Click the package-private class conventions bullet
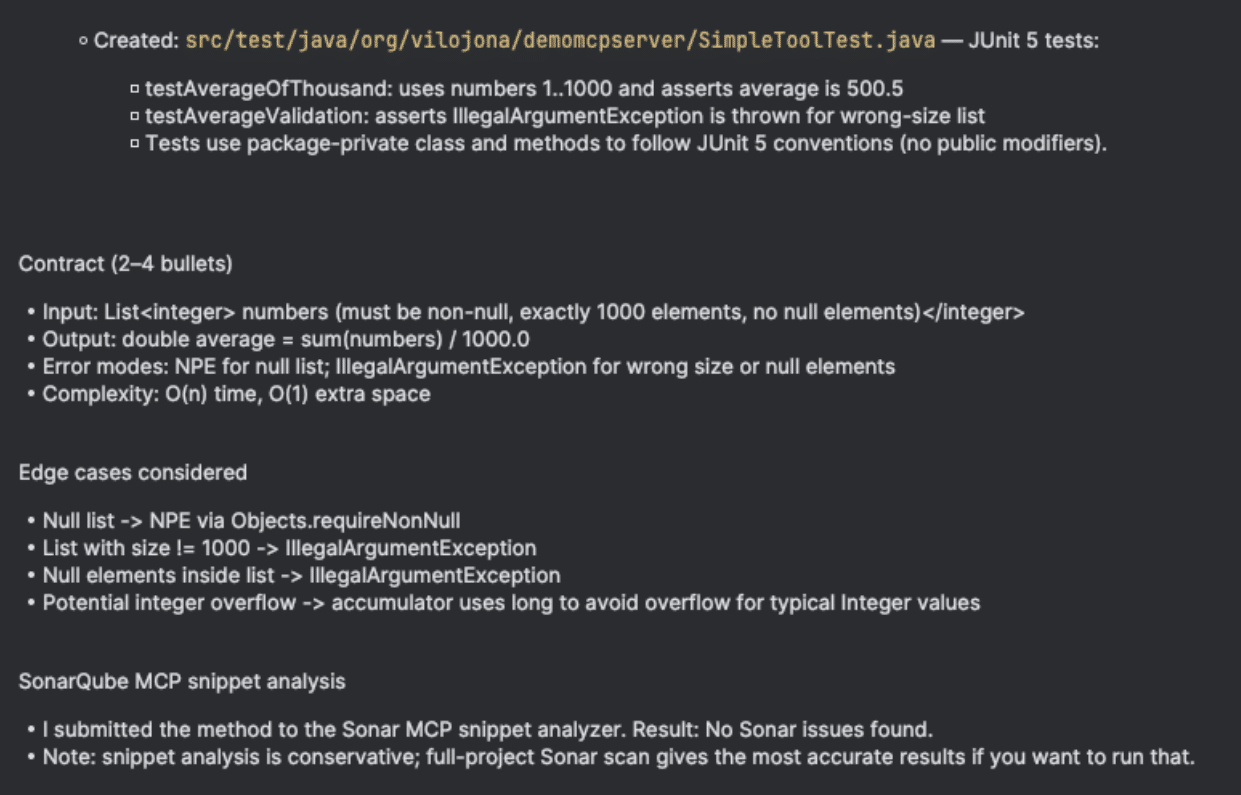This screenshot has height=795, width=1241. coord(626,143)
